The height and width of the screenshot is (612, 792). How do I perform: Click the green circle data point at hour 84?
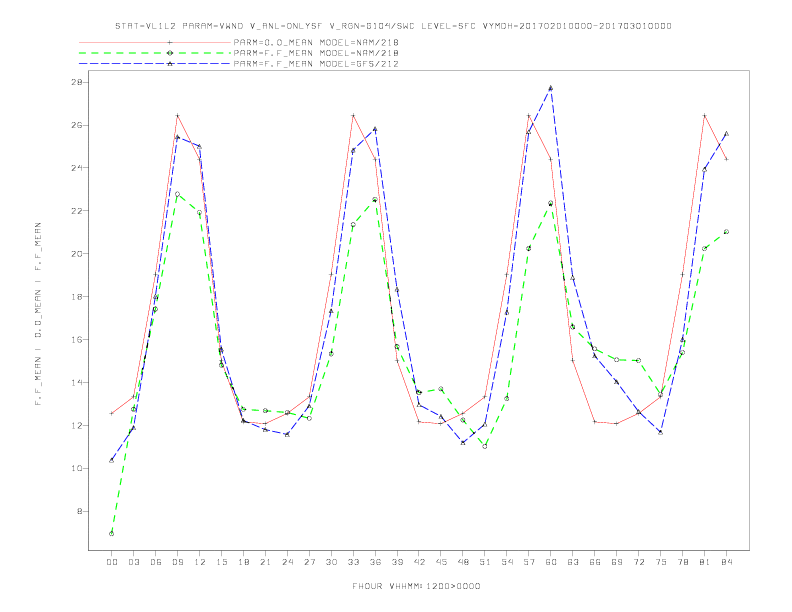tap(726, 232)
